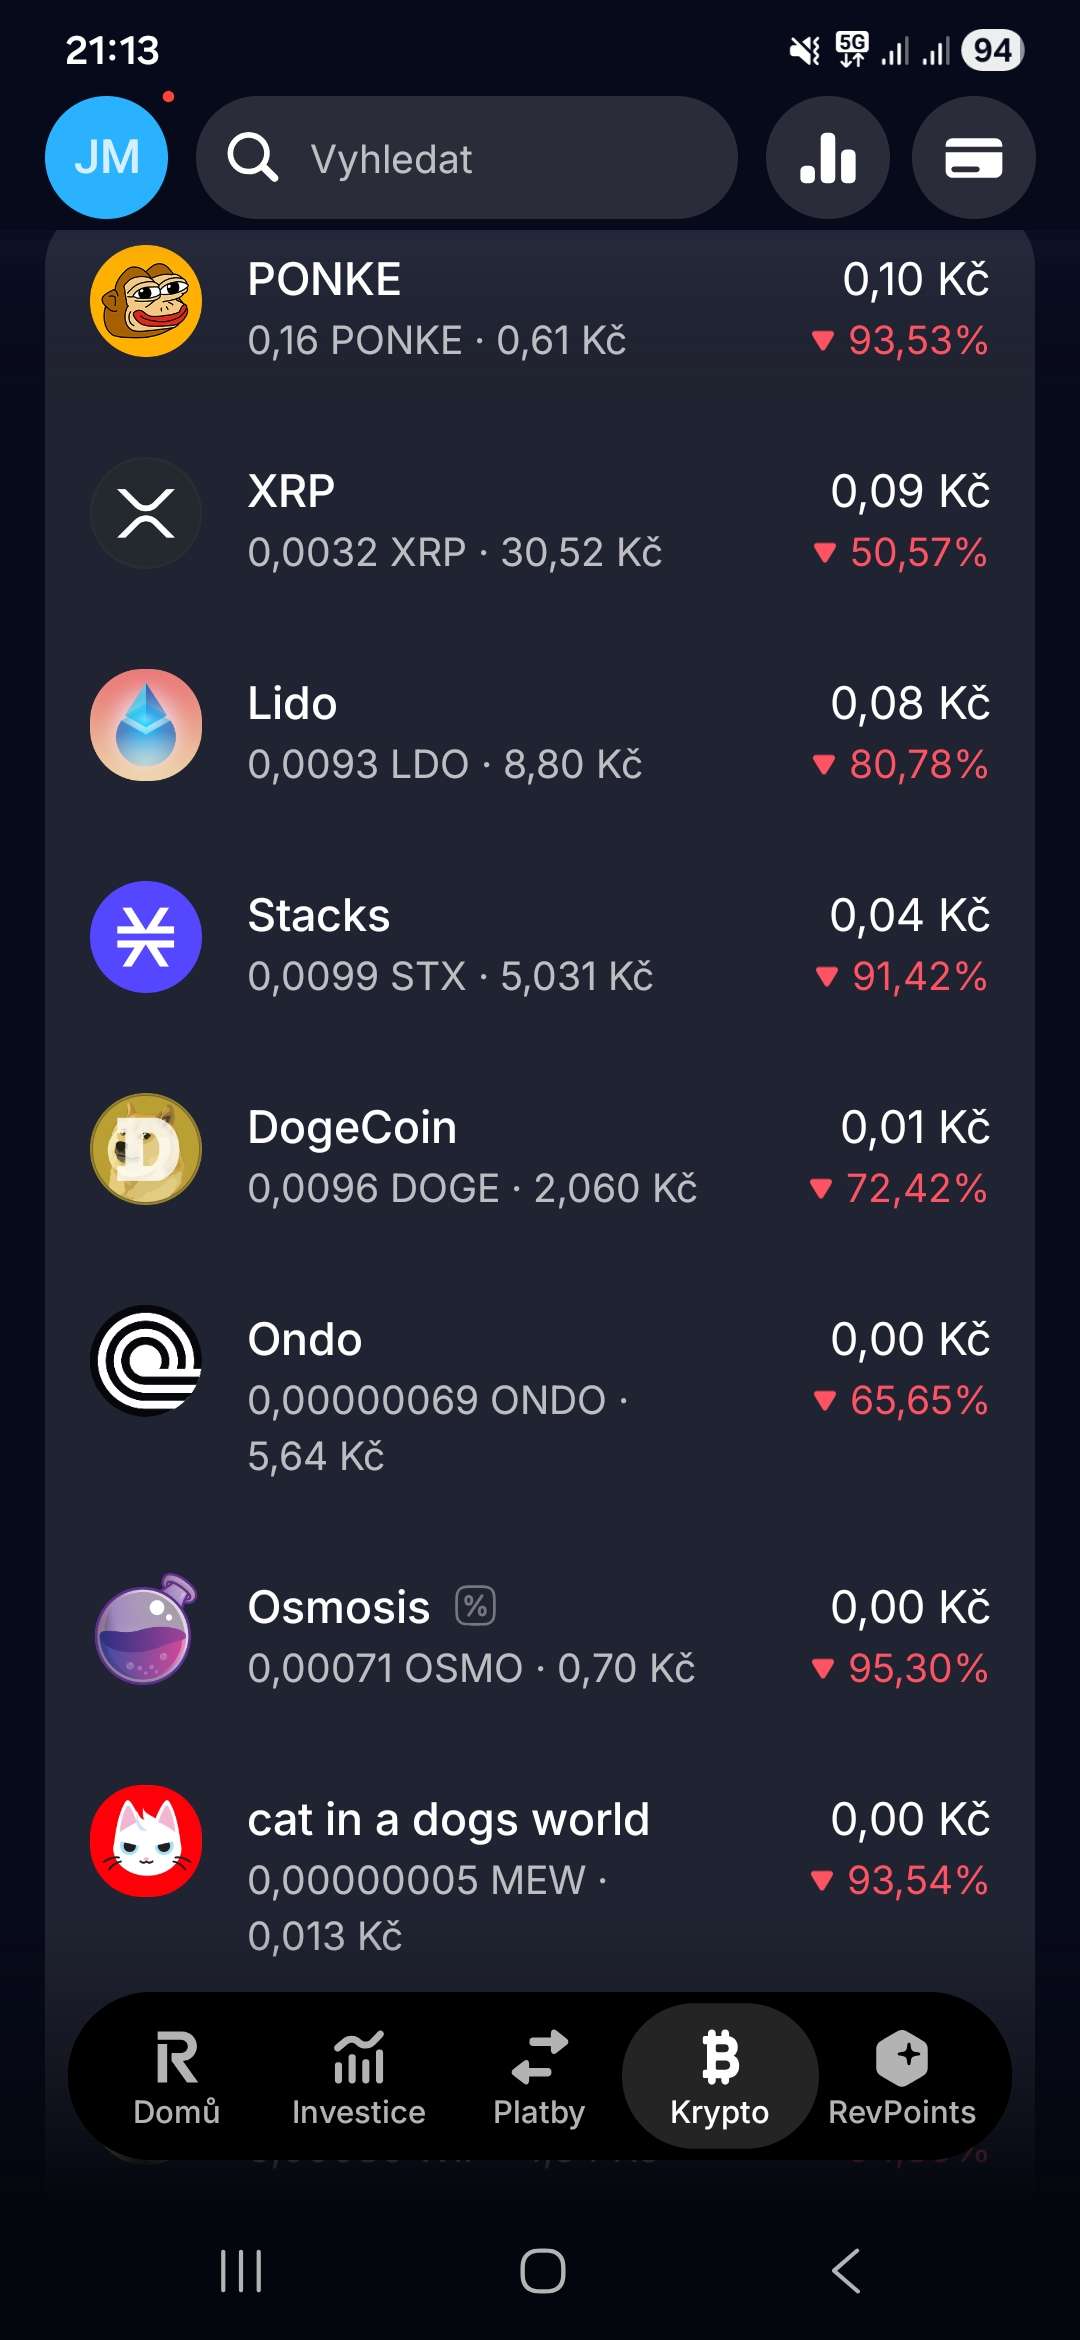Tap the DogeCoin coin icon
Screen dimensions: 1080x2340
point(146,1149)
